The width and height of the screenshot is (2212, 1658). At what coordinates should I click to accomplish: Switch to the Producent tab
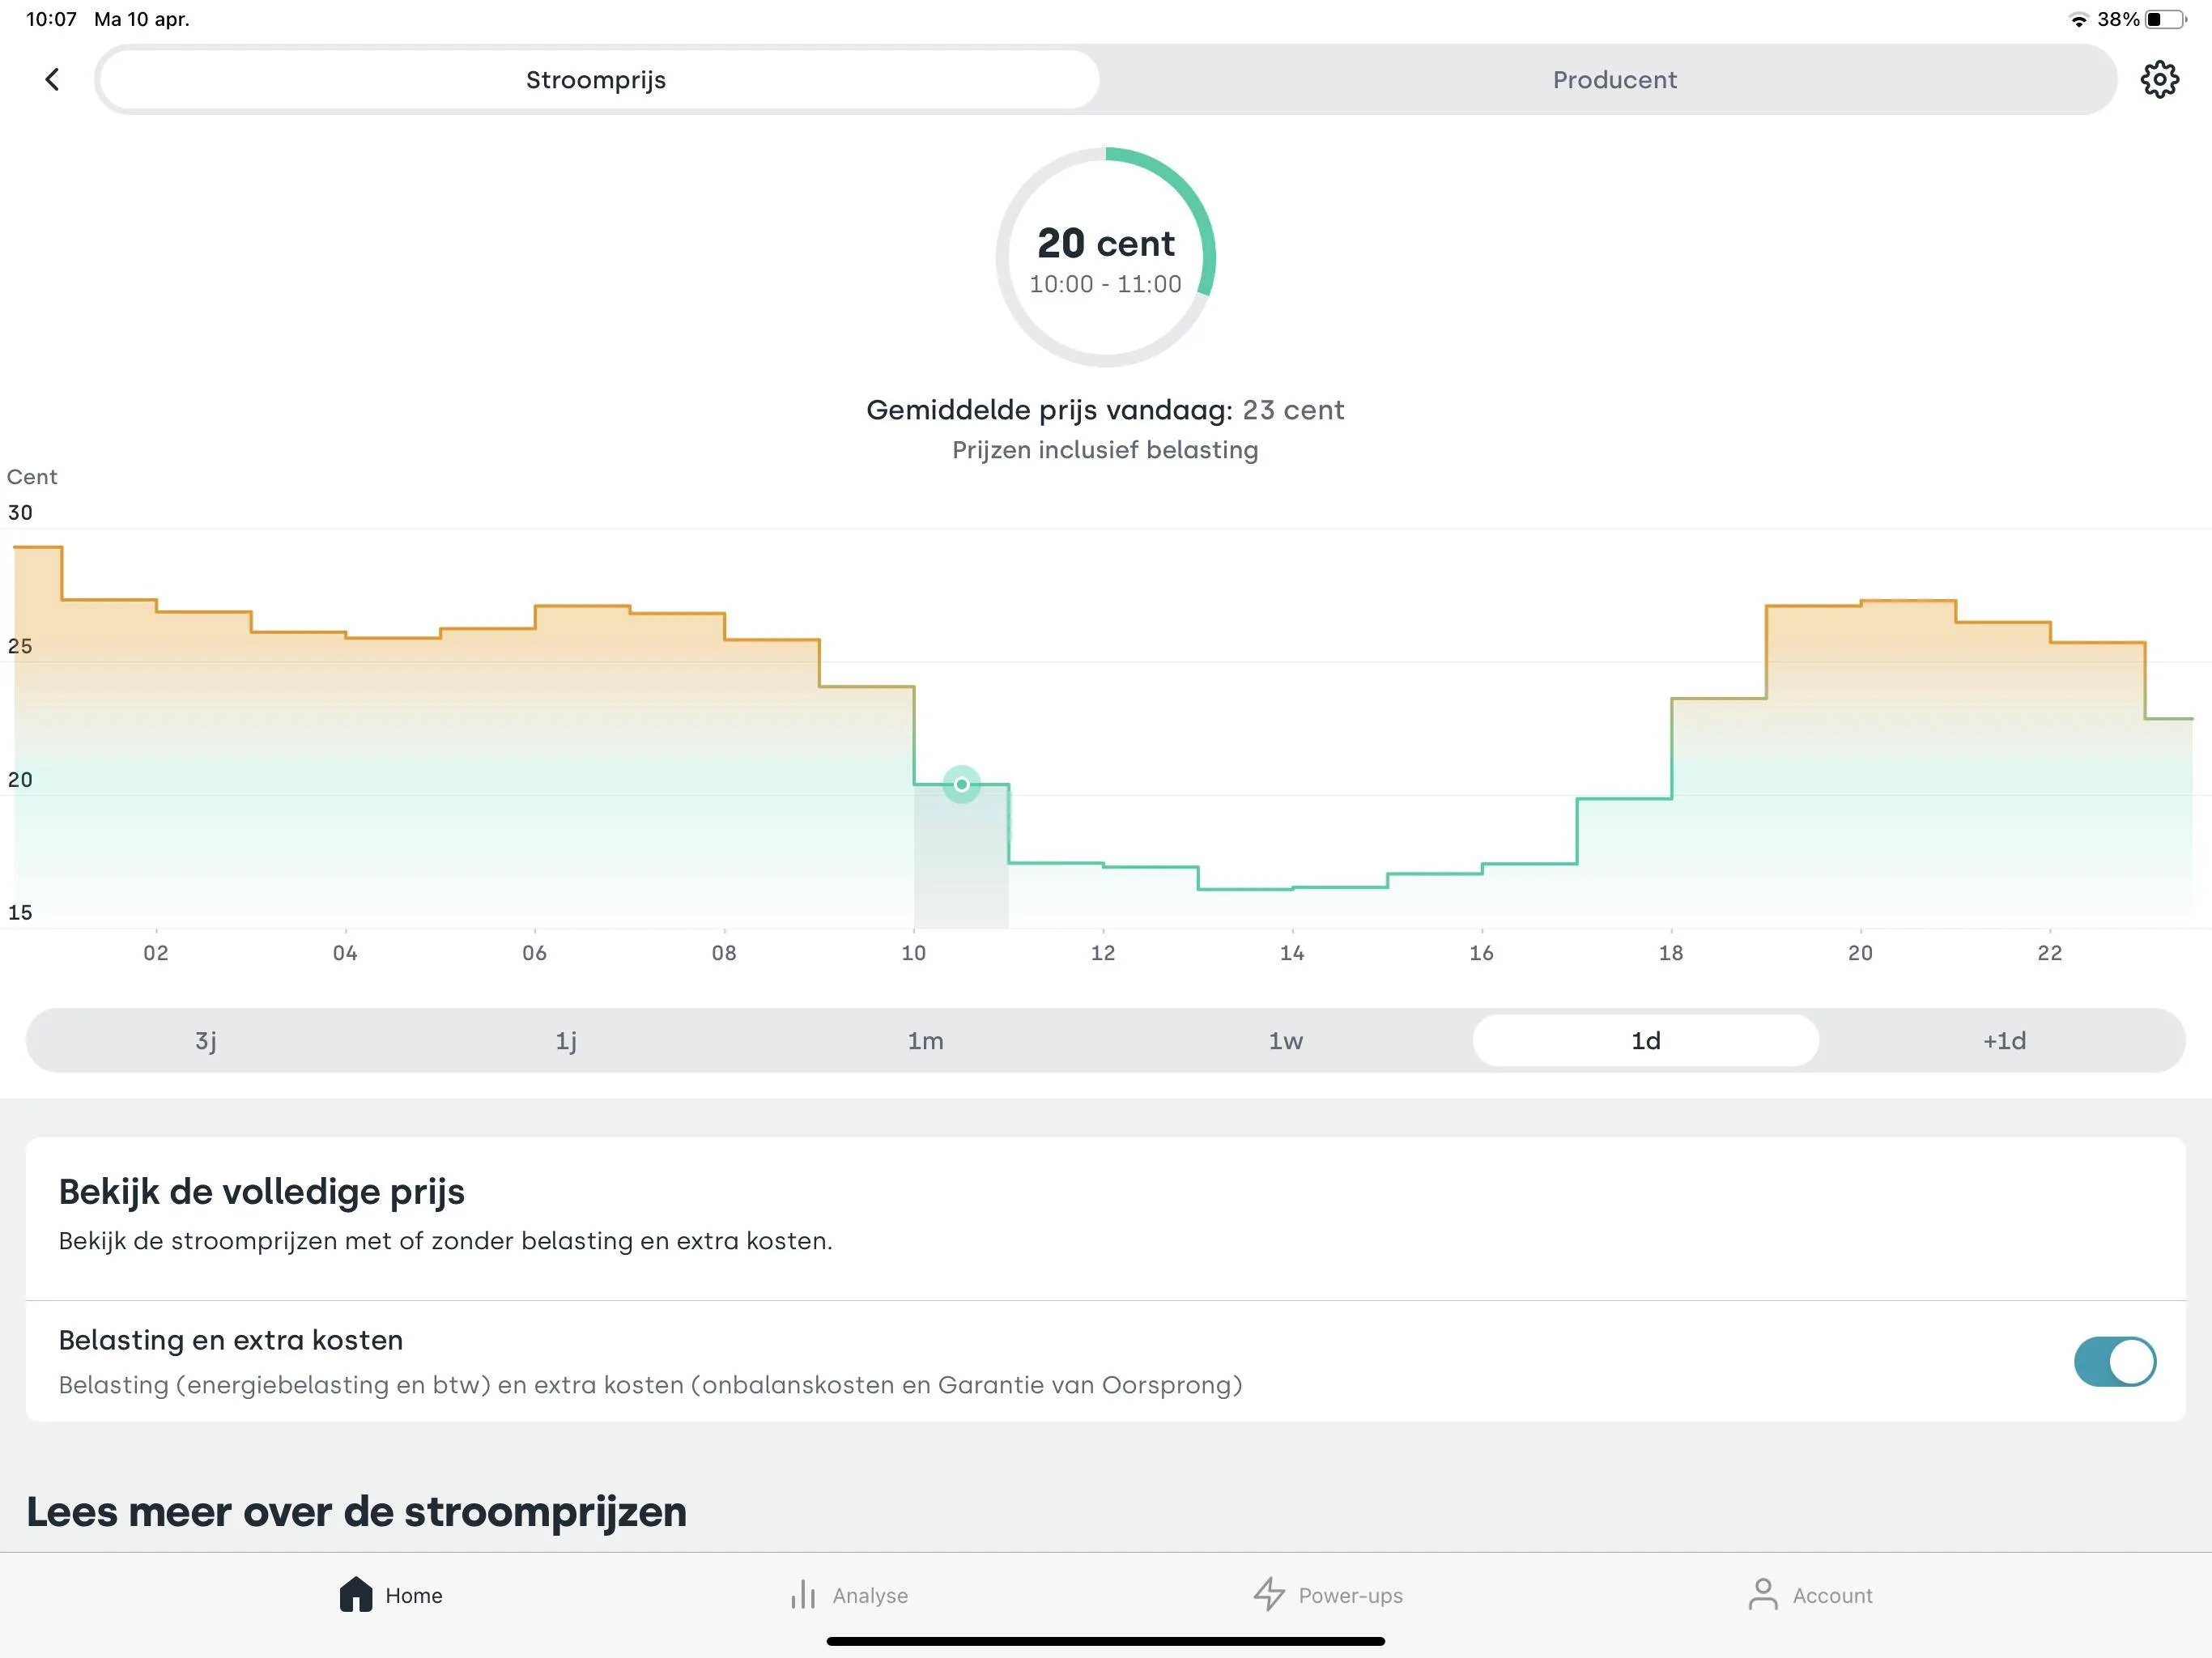[1614, 80]
